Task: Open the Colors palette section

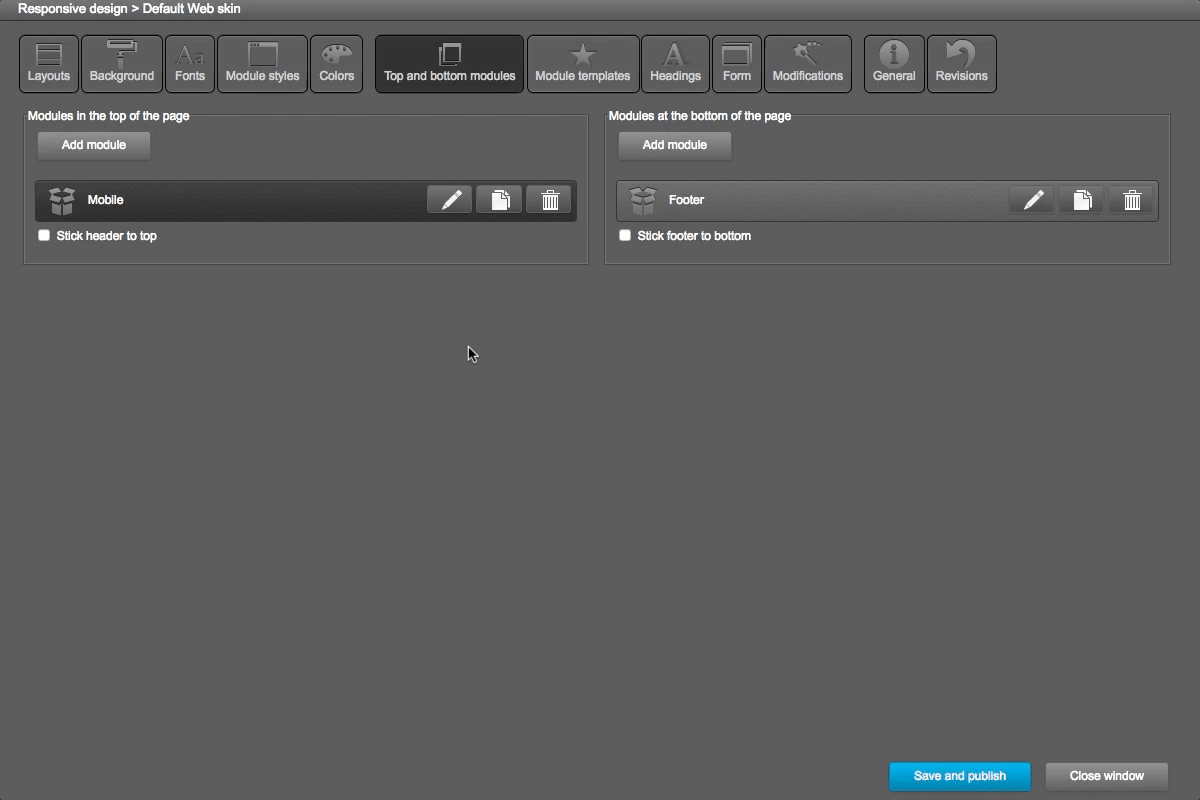Action: point(337,64)
